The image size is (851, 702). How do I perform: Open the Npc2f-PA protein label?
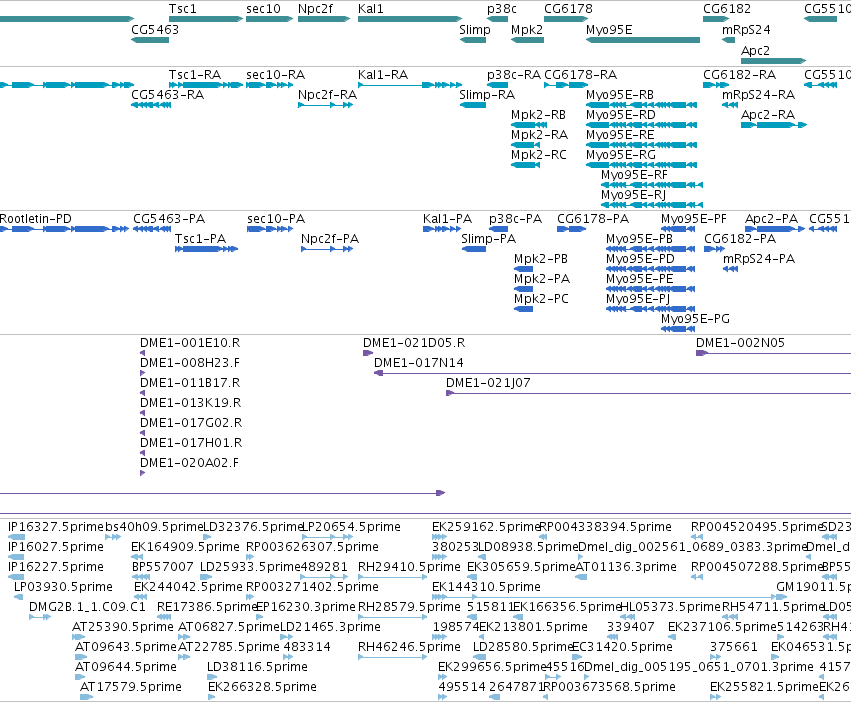point(330,239)
